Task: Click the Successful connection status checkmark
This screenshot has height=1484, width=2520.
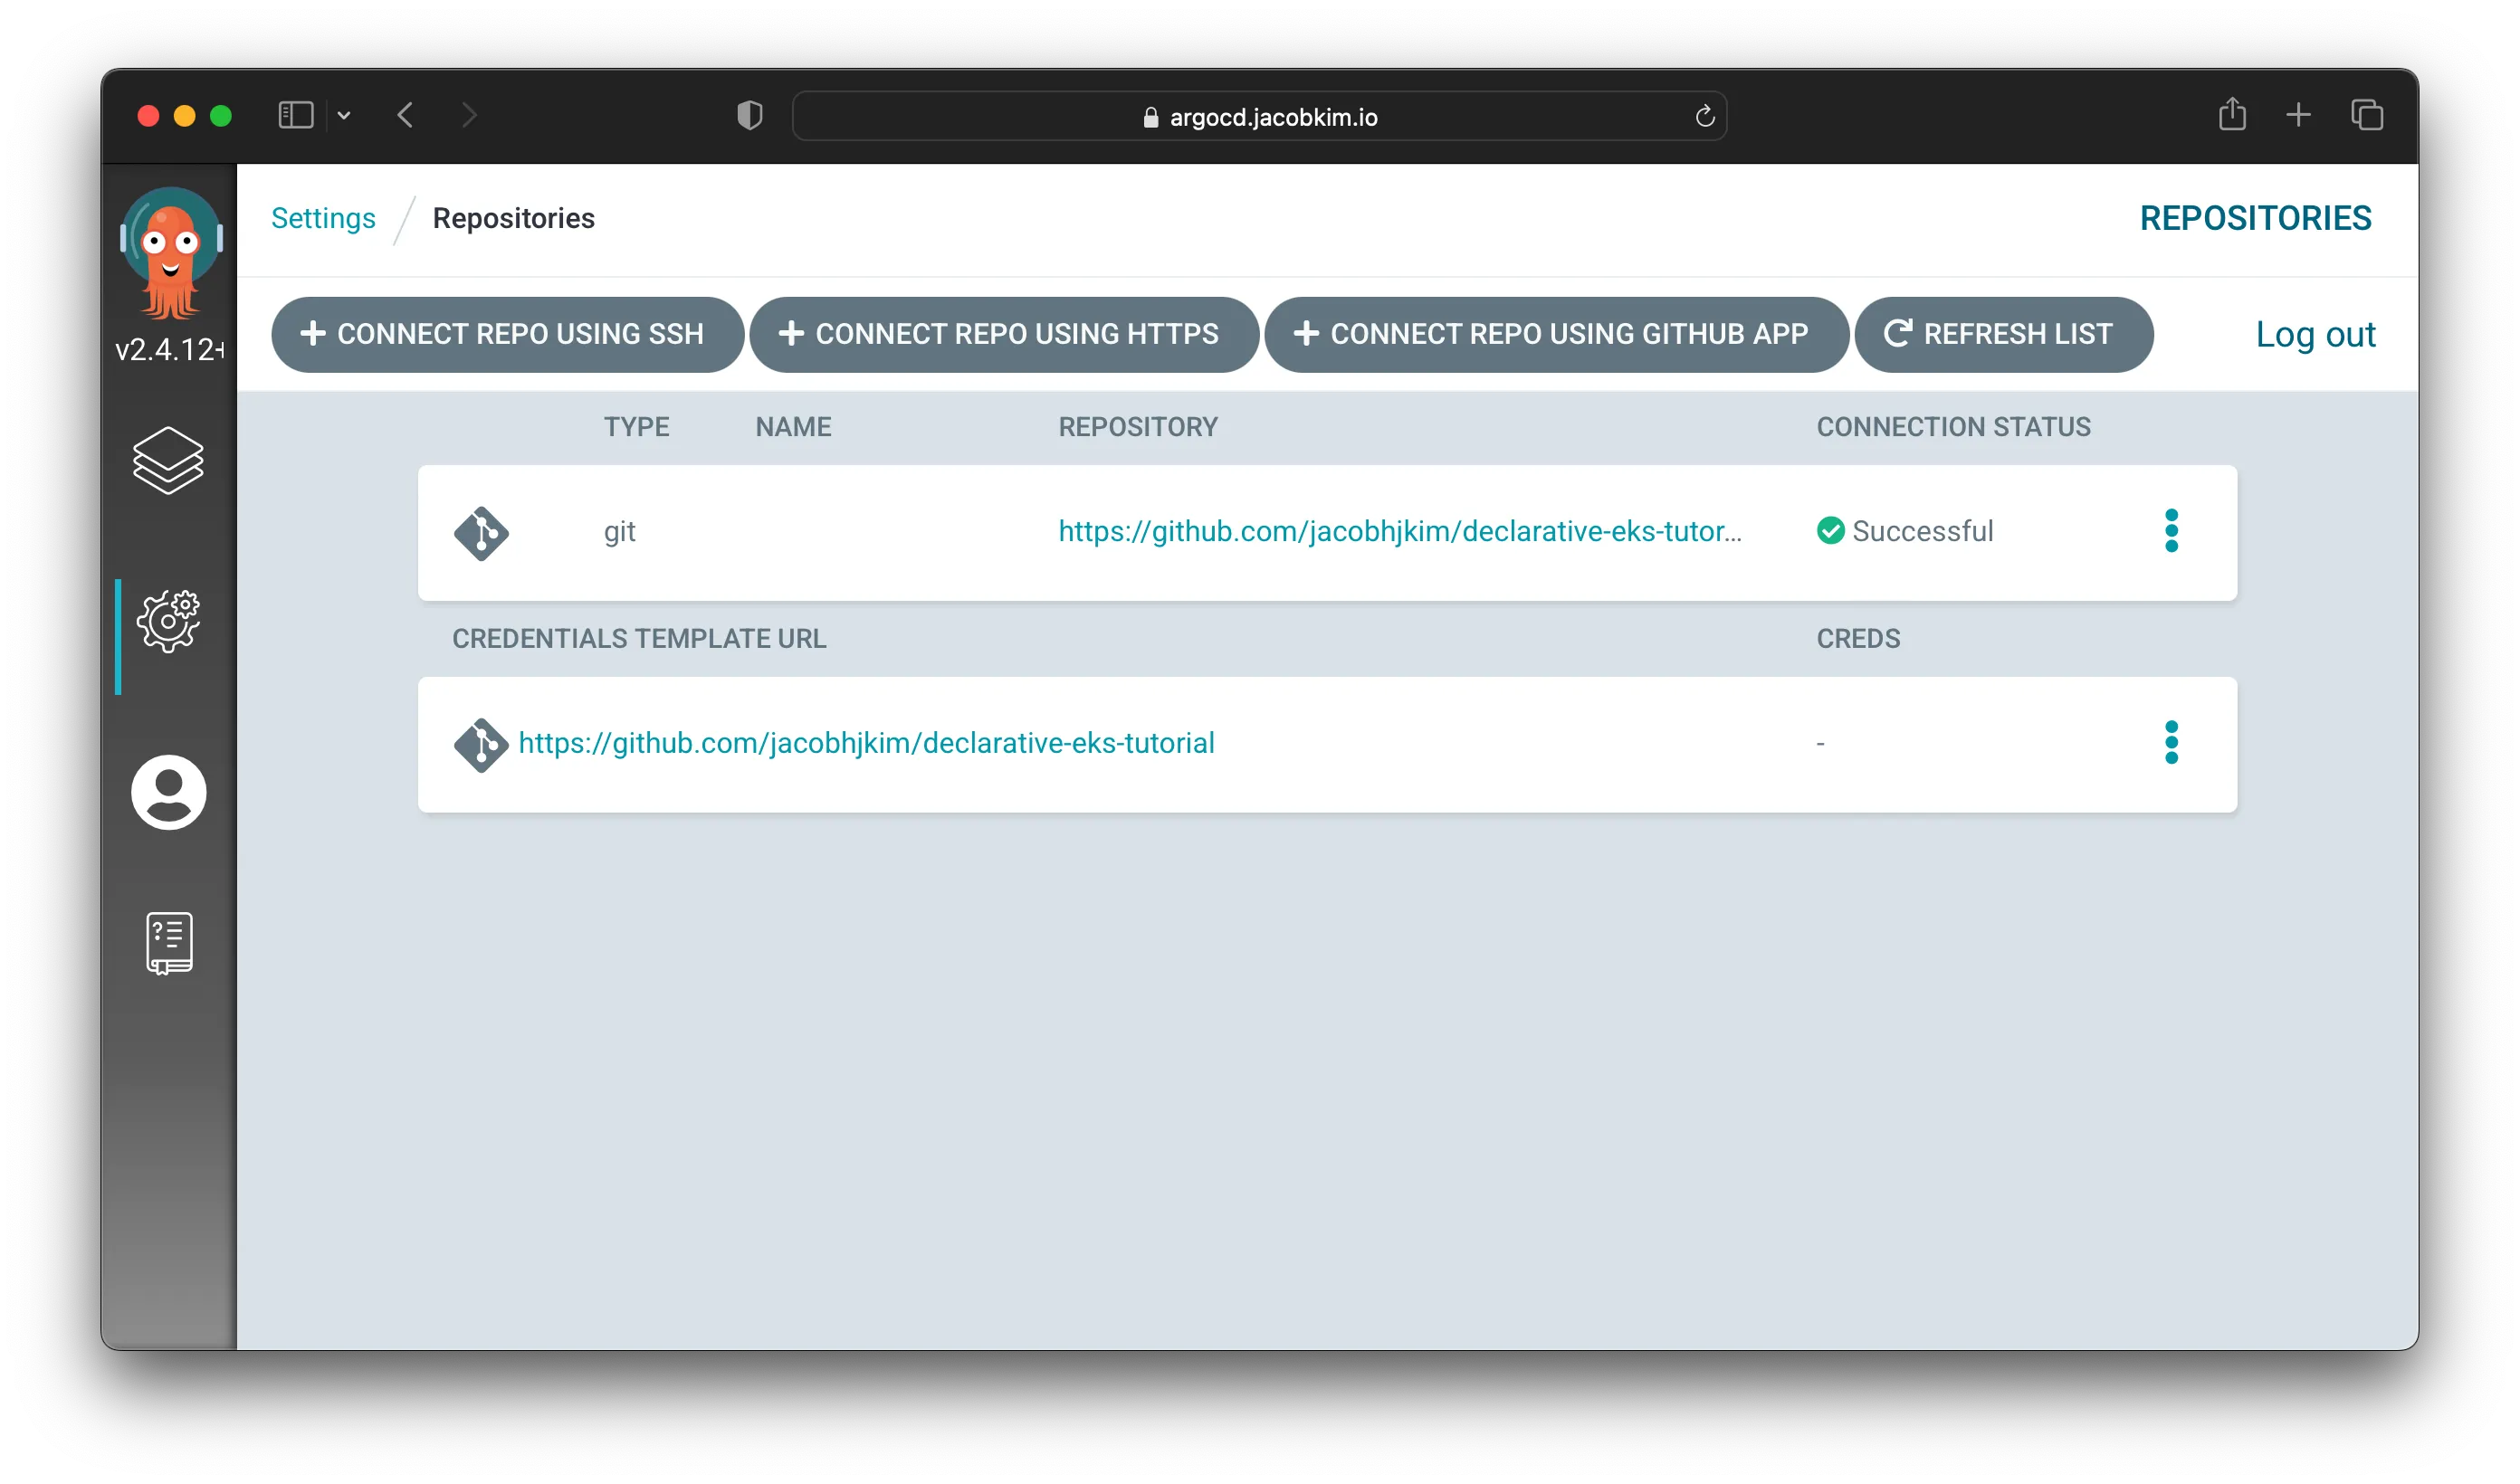Action: pos(1831,531)
